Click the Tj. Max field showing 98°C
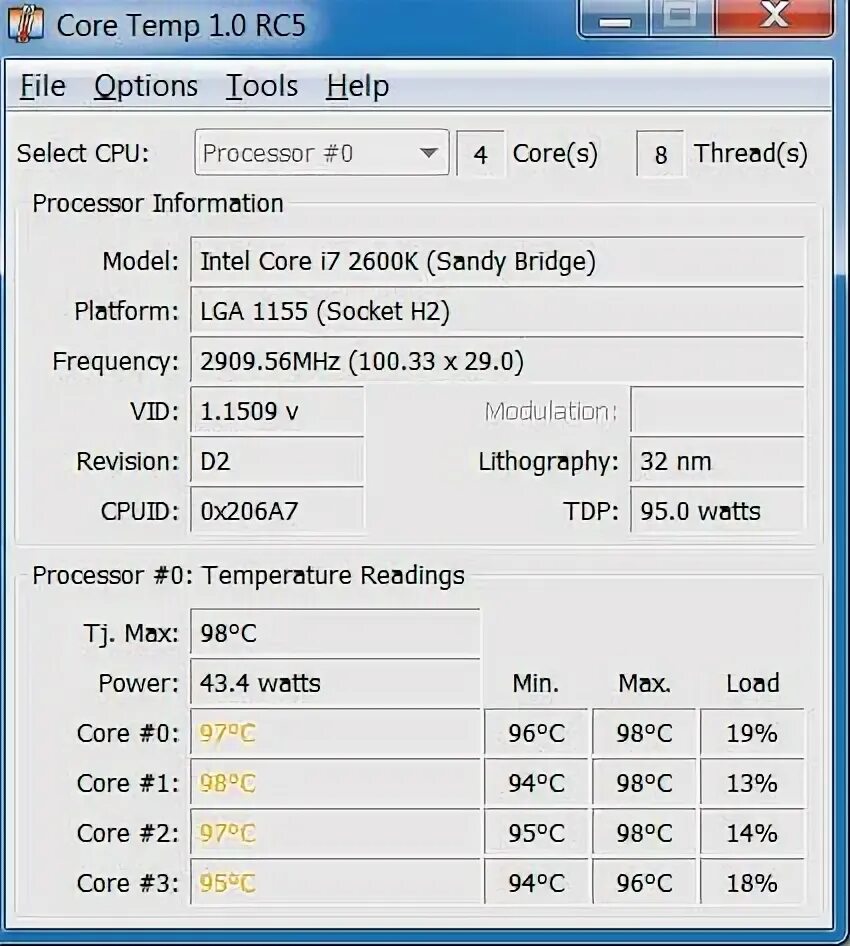Image resolution: width=850 pixels, height=946 pixels. [335, 633]
